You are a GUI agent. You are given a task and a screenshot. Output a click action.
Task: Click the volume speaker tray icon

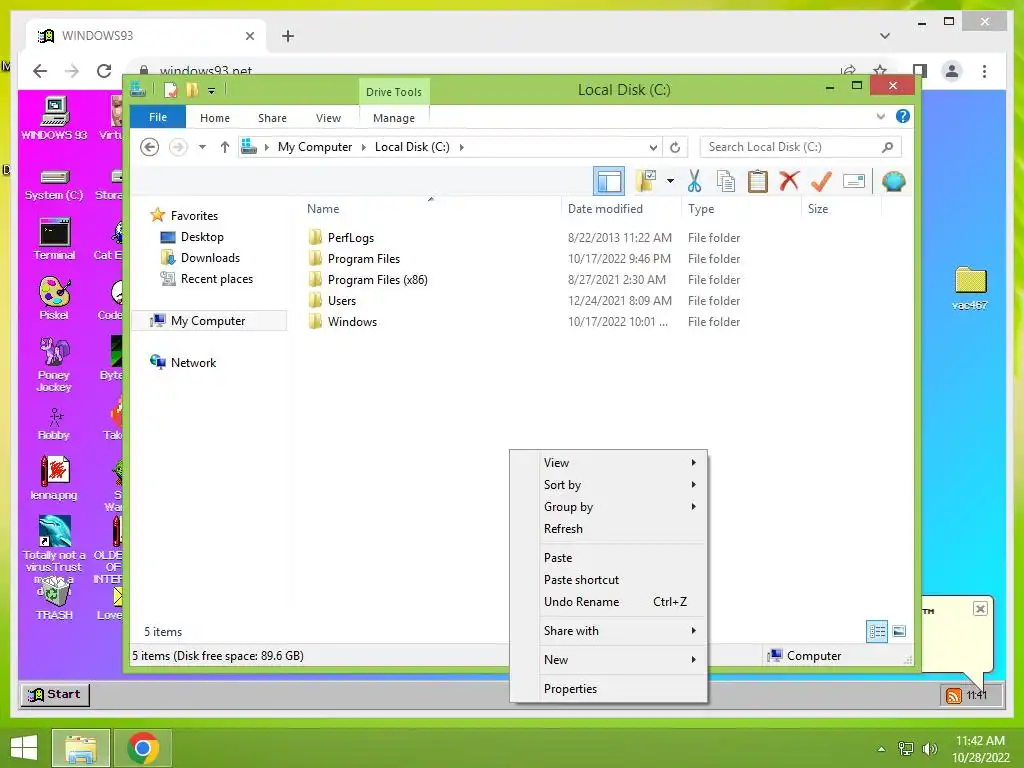click(x=930, y=749)
